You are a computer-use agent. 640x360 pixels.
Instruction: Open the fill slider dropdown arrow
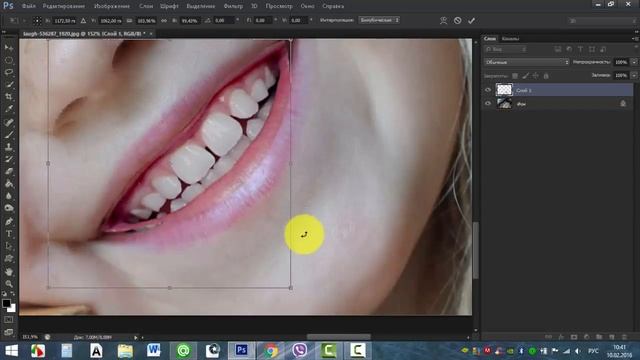tap(634, 76)
